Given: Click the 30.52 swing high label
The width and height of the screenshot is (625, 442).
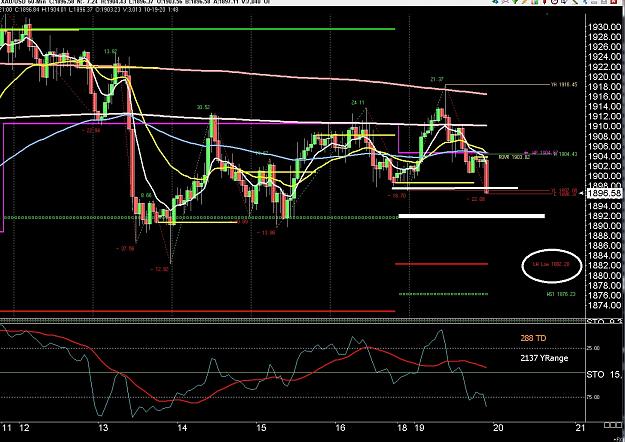Looking at the screenshot, I should pyautogui.click(x=203, y=107).
